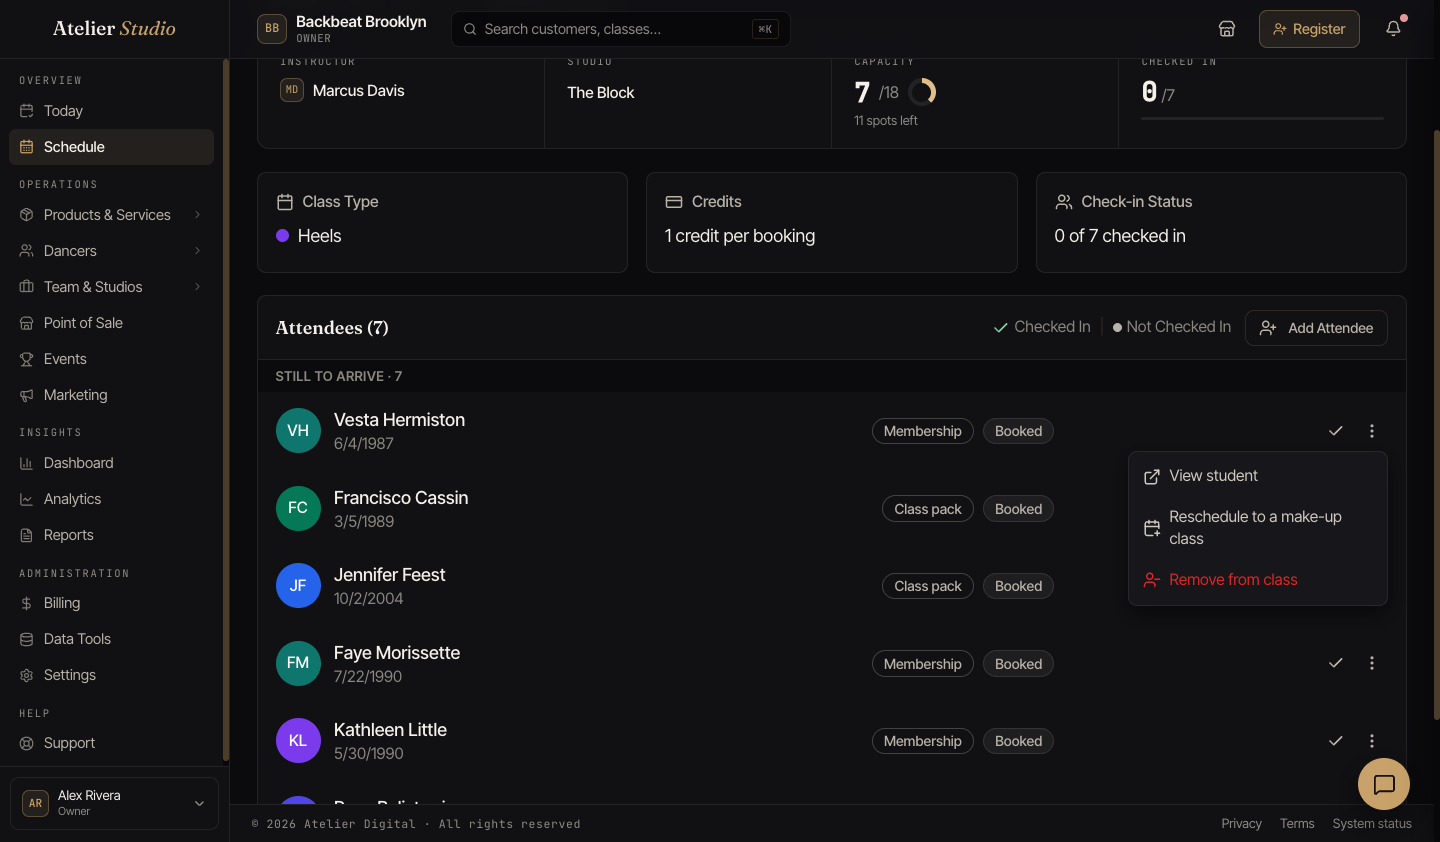1440x842 pixels.
Task: Expand Team & Studios submenu
Action: click(111, 287)
